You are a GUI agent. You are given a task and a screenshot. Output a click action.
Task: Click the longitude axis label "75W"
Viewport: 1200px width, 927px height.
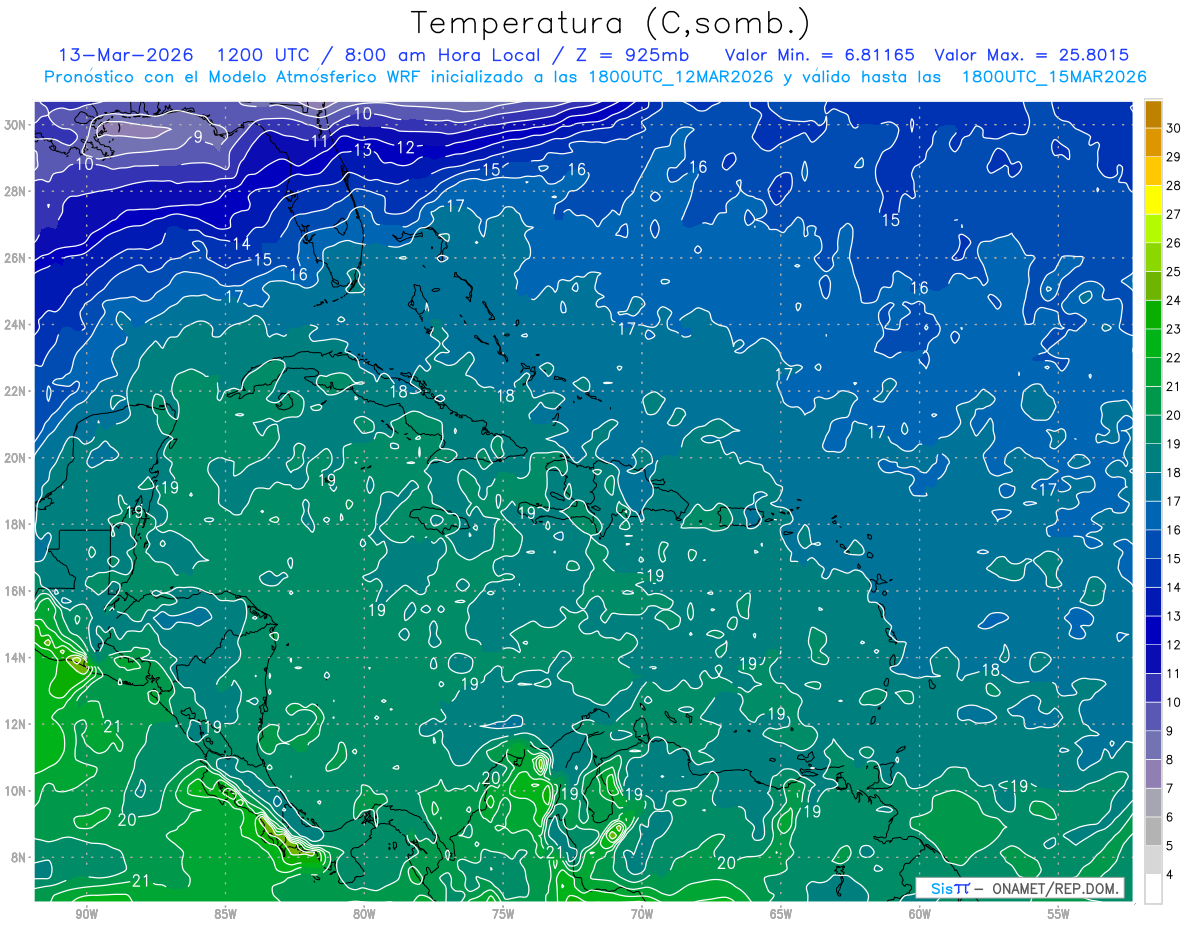tap(503, 914)
